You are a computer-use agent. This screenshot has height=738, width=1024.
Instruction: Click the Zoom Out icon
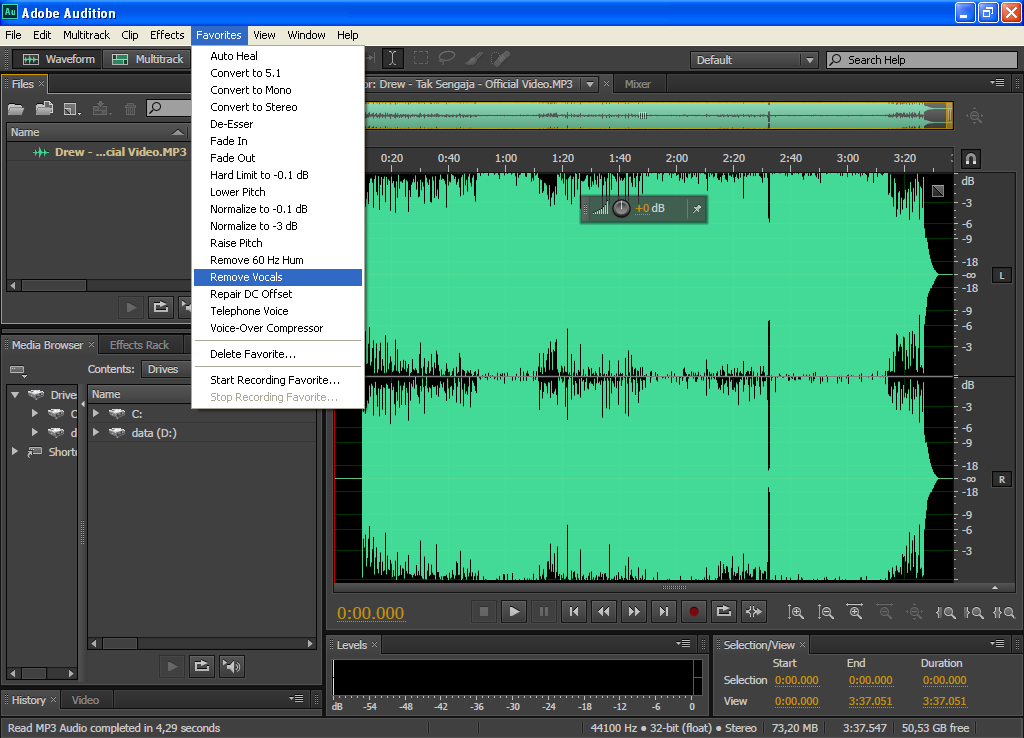[826, 611]
